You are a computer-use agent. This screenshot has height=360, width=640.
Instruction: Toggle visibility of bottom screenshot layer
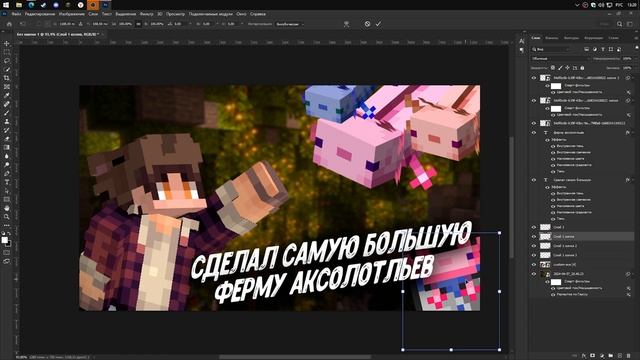coord(534,274)
